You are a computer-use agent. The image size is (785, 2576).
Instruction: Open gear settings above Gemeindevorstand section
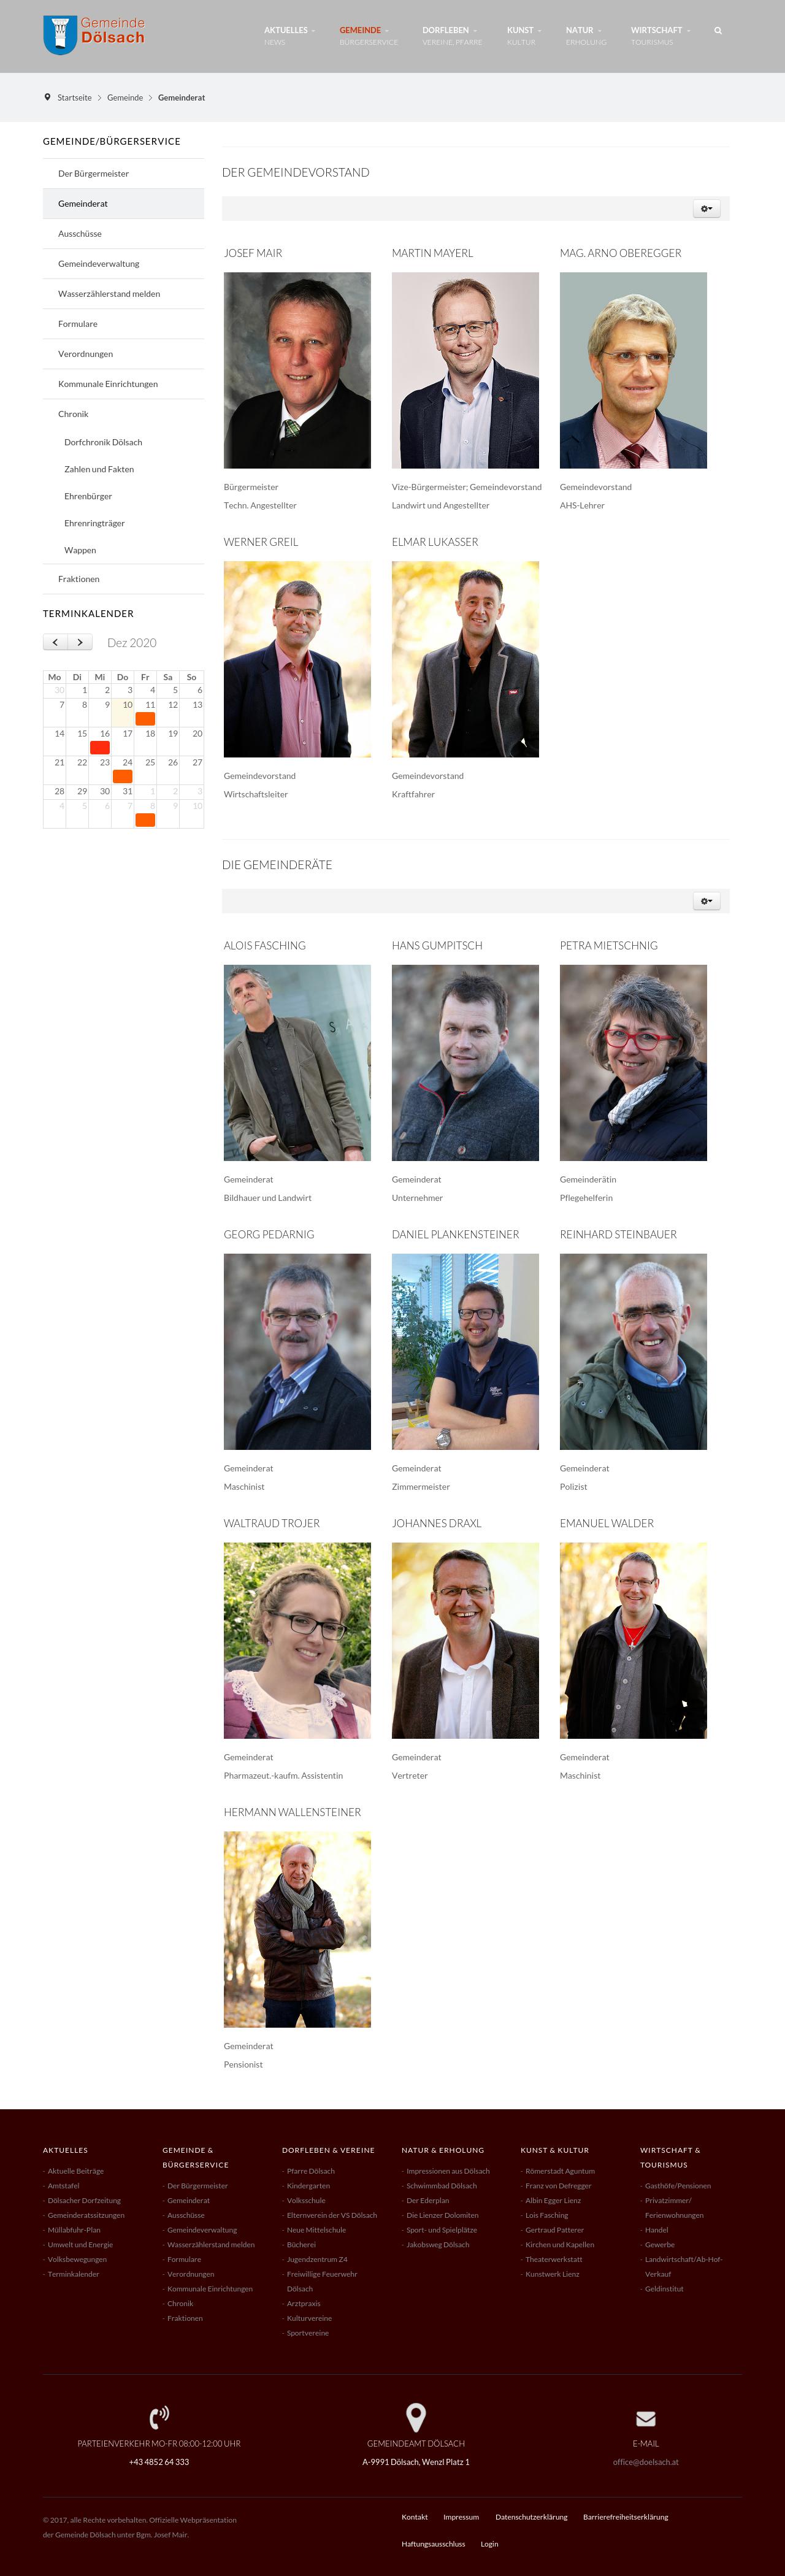(x=706, y=208)
